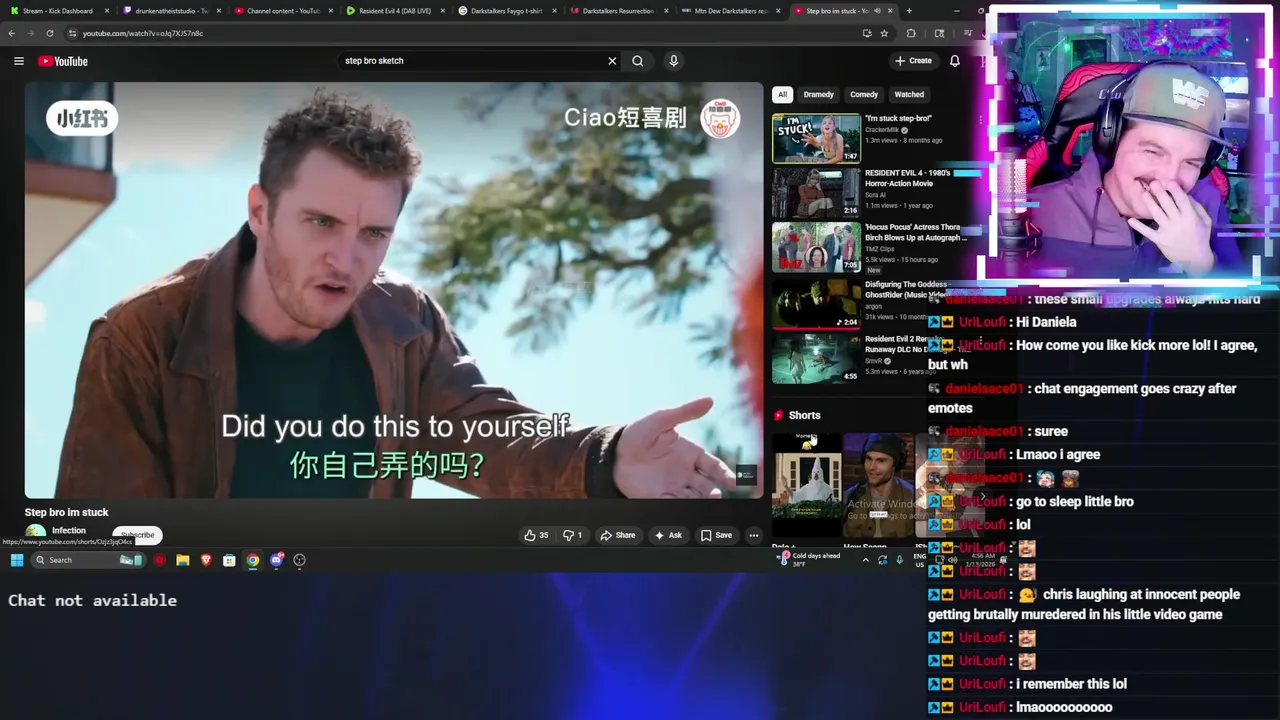The image size is (1280, 720).
Task: Like the video with thumbs-up button
Action: click(x=536, y=535)
